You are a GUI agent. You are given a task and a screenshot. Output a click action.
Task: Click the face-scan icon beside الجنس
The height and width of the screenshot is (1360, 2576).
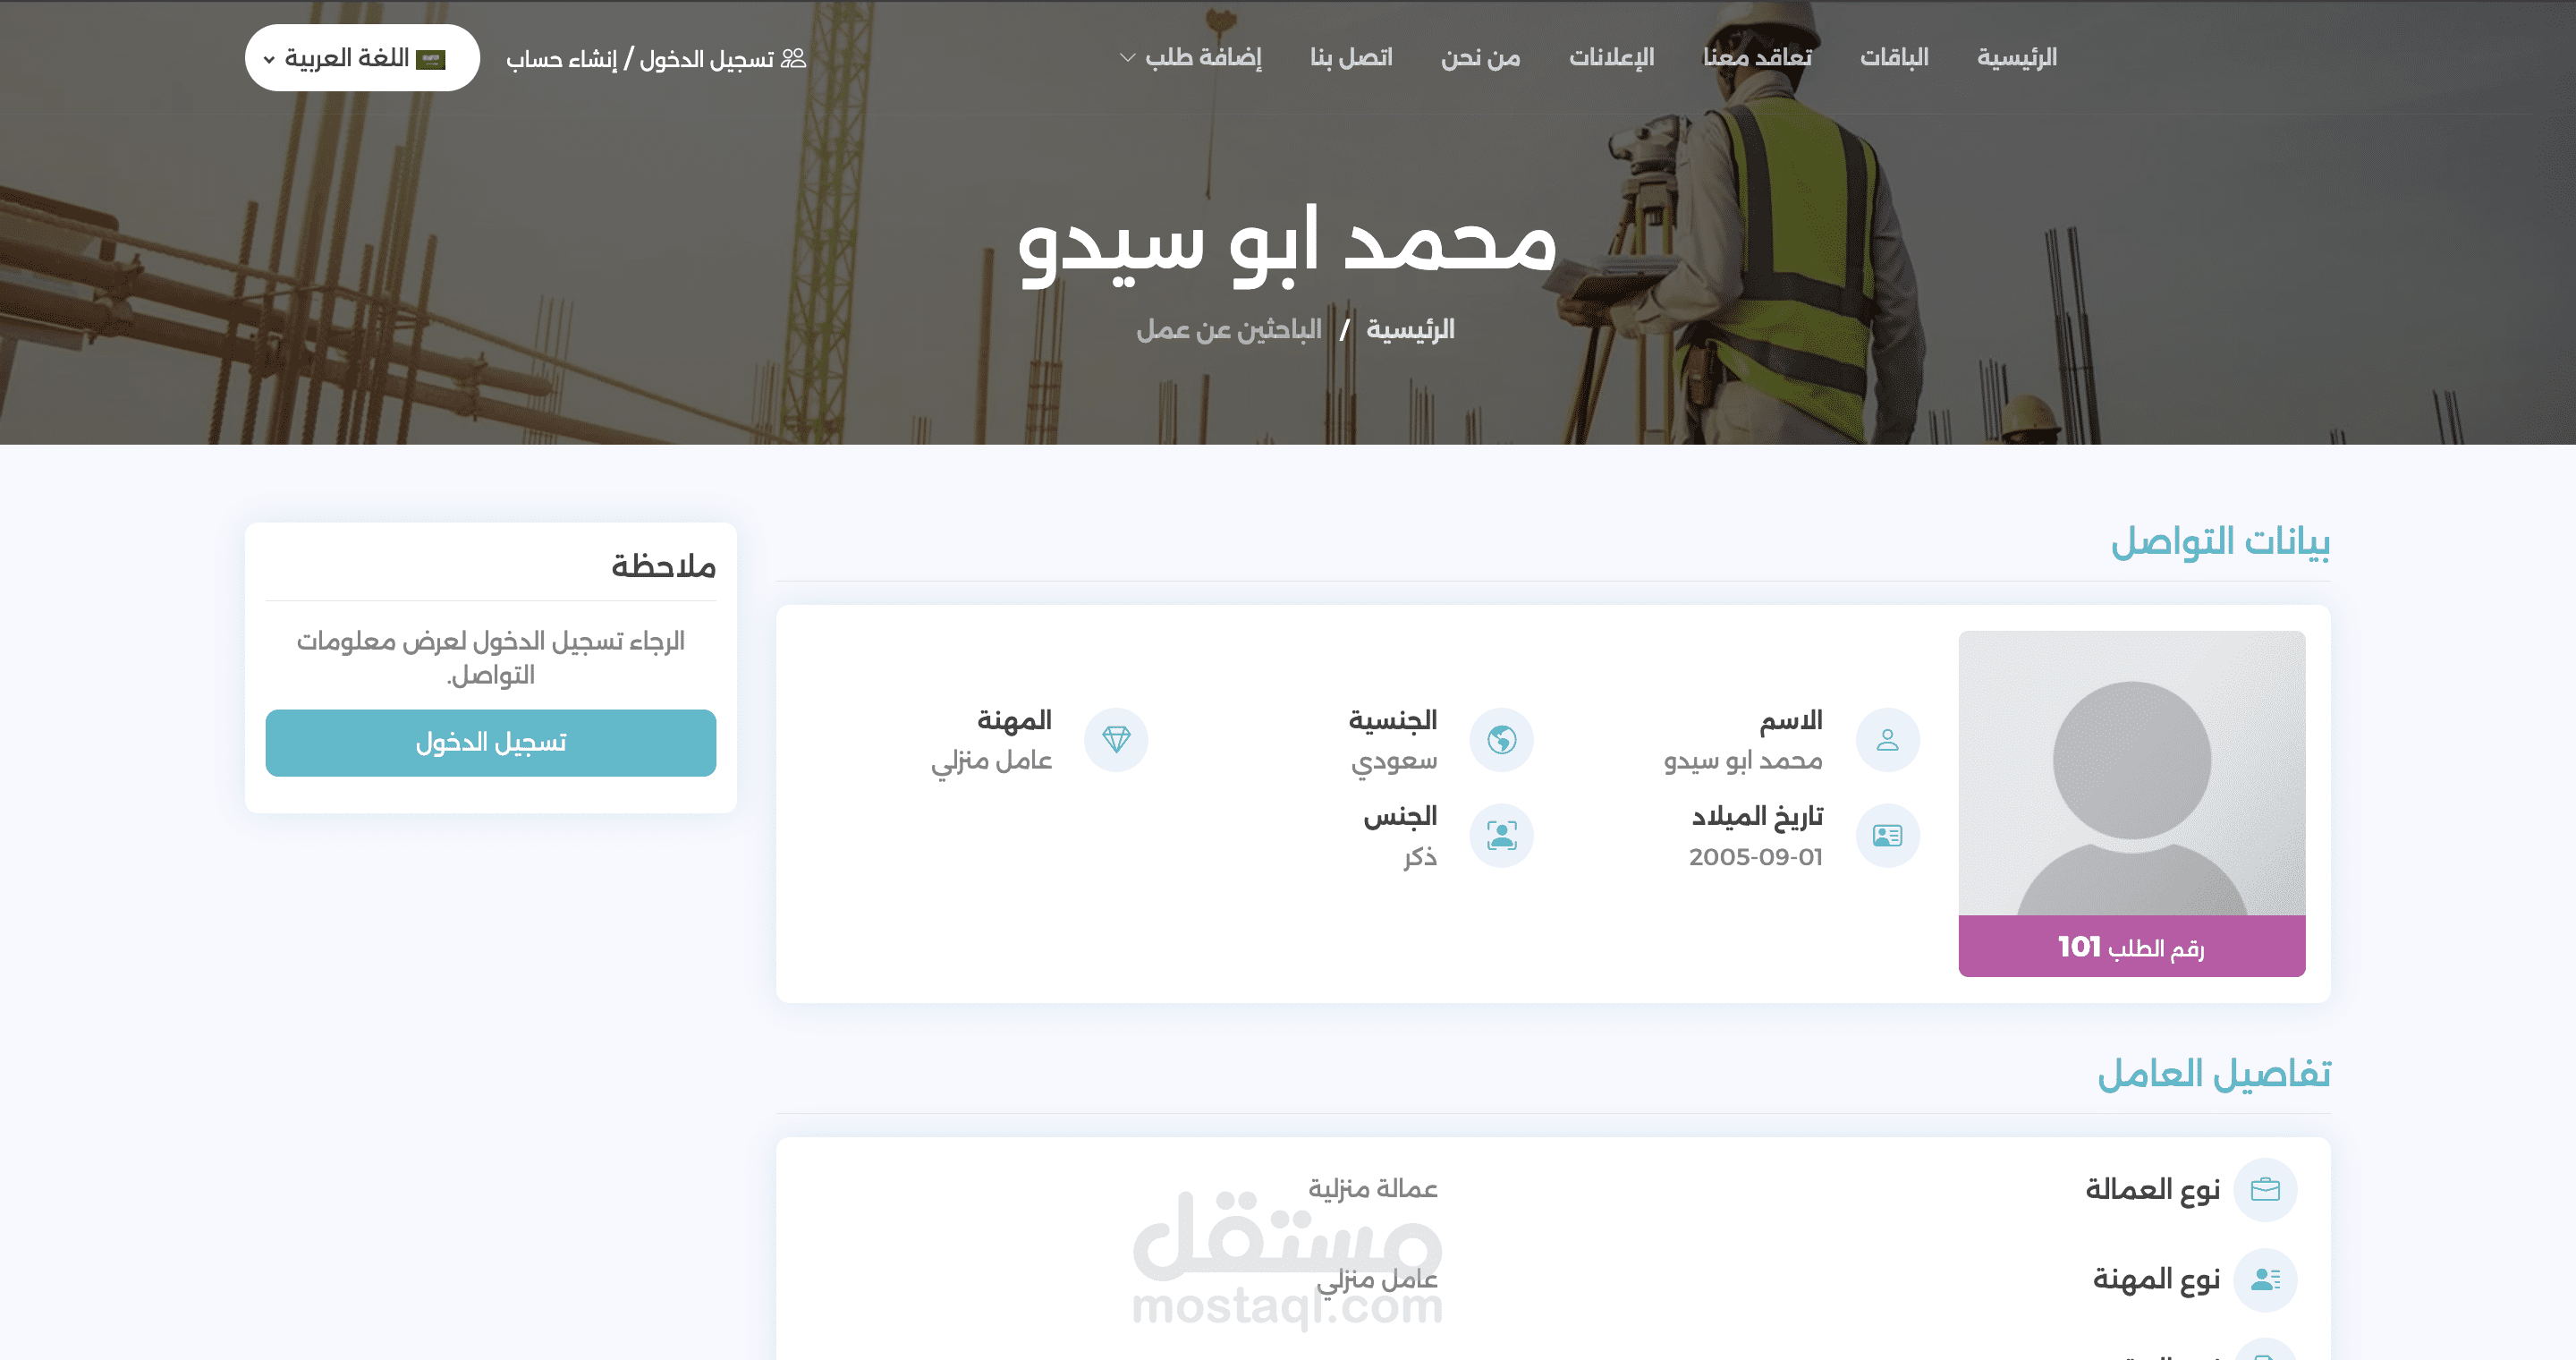1501,835
